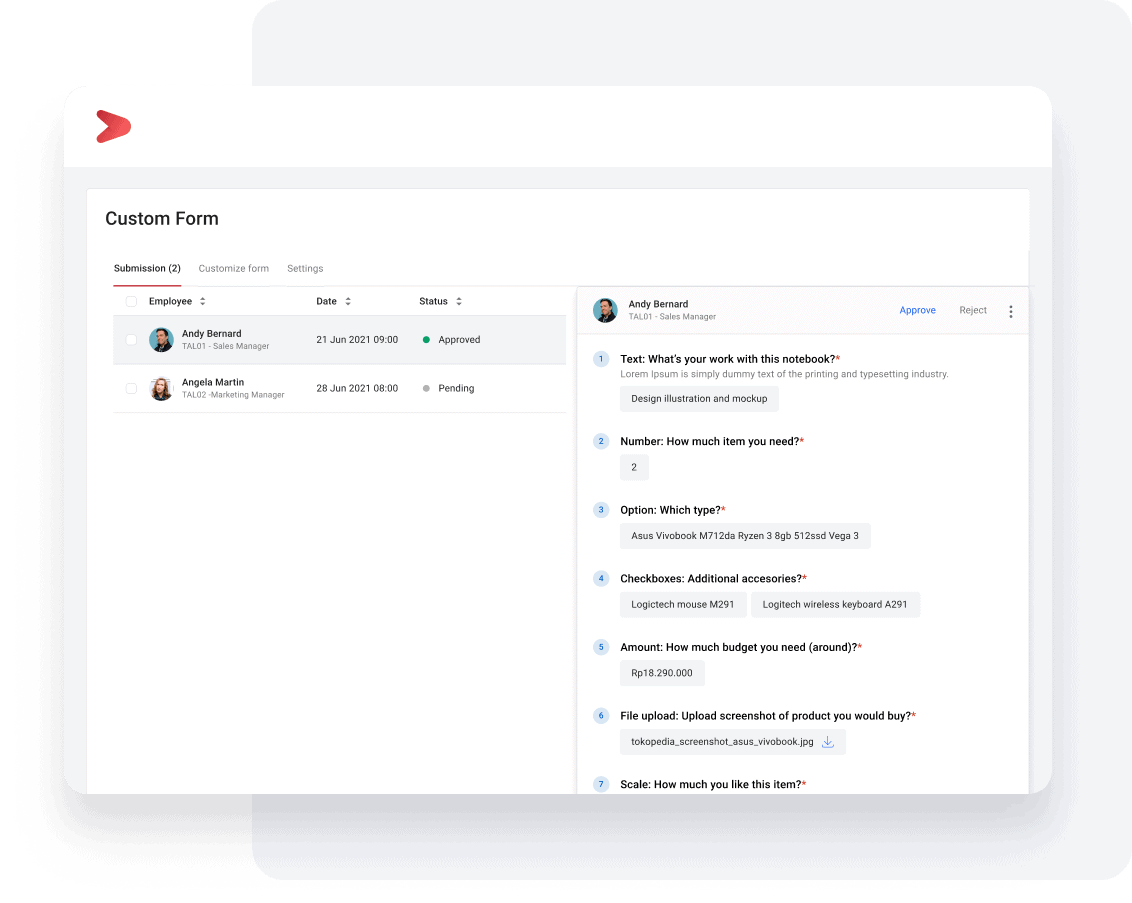Click the question 6 number badge

[601, 716]
